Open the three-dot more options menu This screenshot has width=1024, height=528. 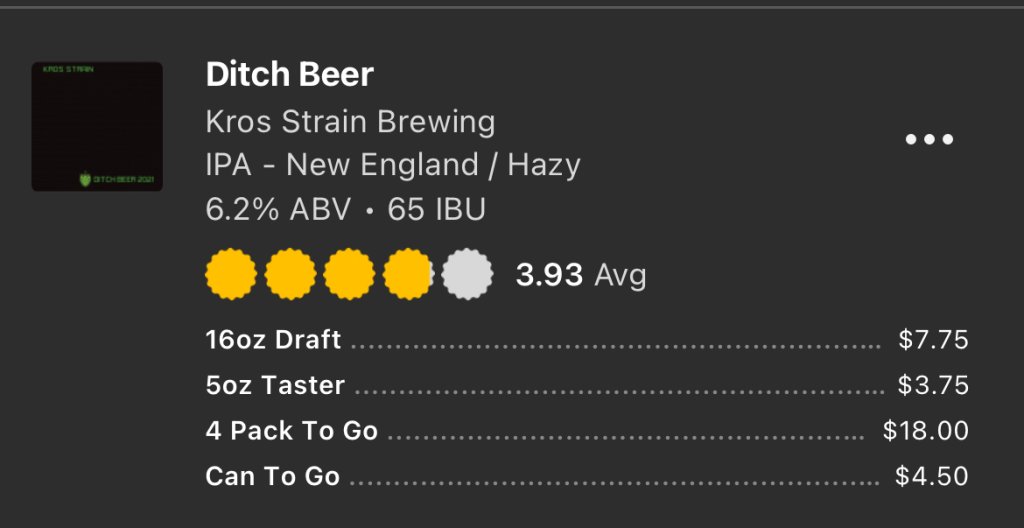[x=929, y=140]
